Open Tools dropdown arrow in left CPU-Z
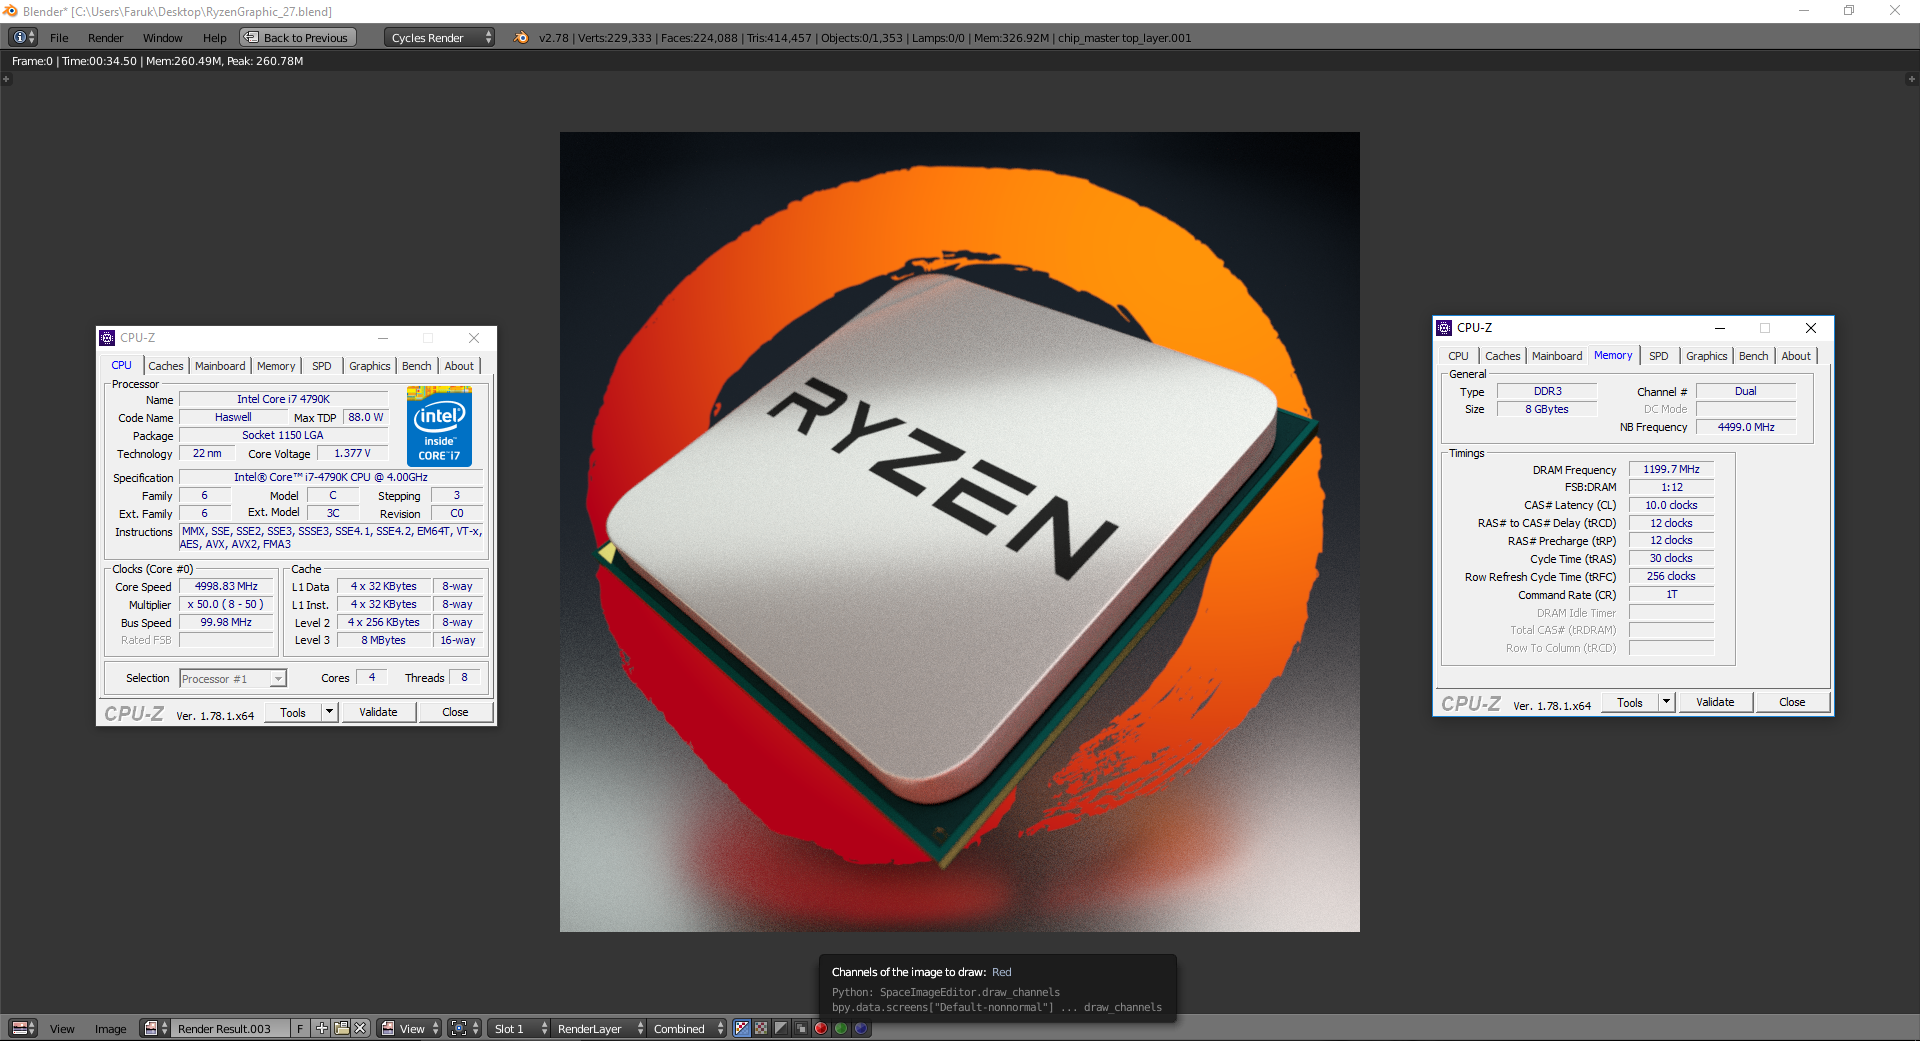1920x1041 pixels. [x=329, y=712]
